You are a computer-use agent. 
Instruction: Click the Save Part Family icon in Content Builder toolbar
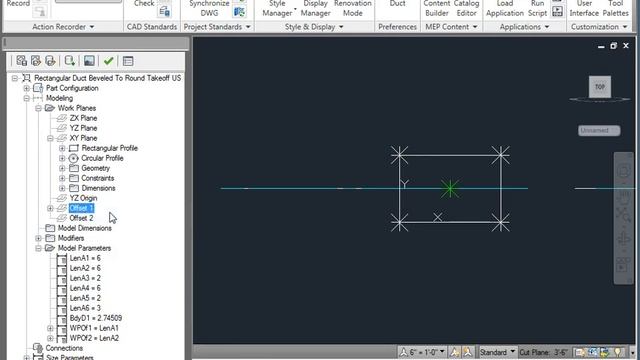(x=22, y=61)
